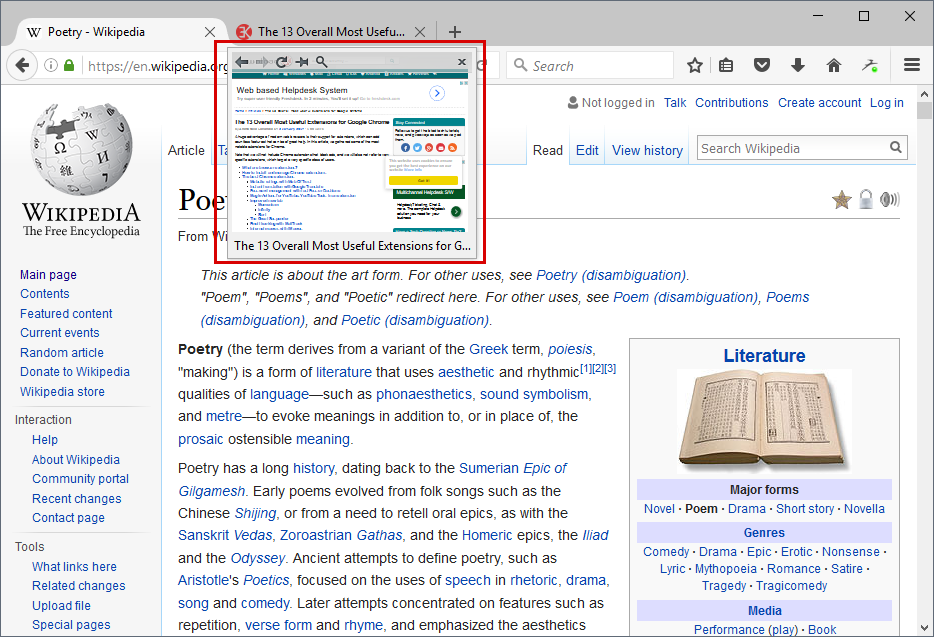Show bookmarks list icon
Viewport: 934px width, 637px height.
pyautogui.click(x=726, y=65)
